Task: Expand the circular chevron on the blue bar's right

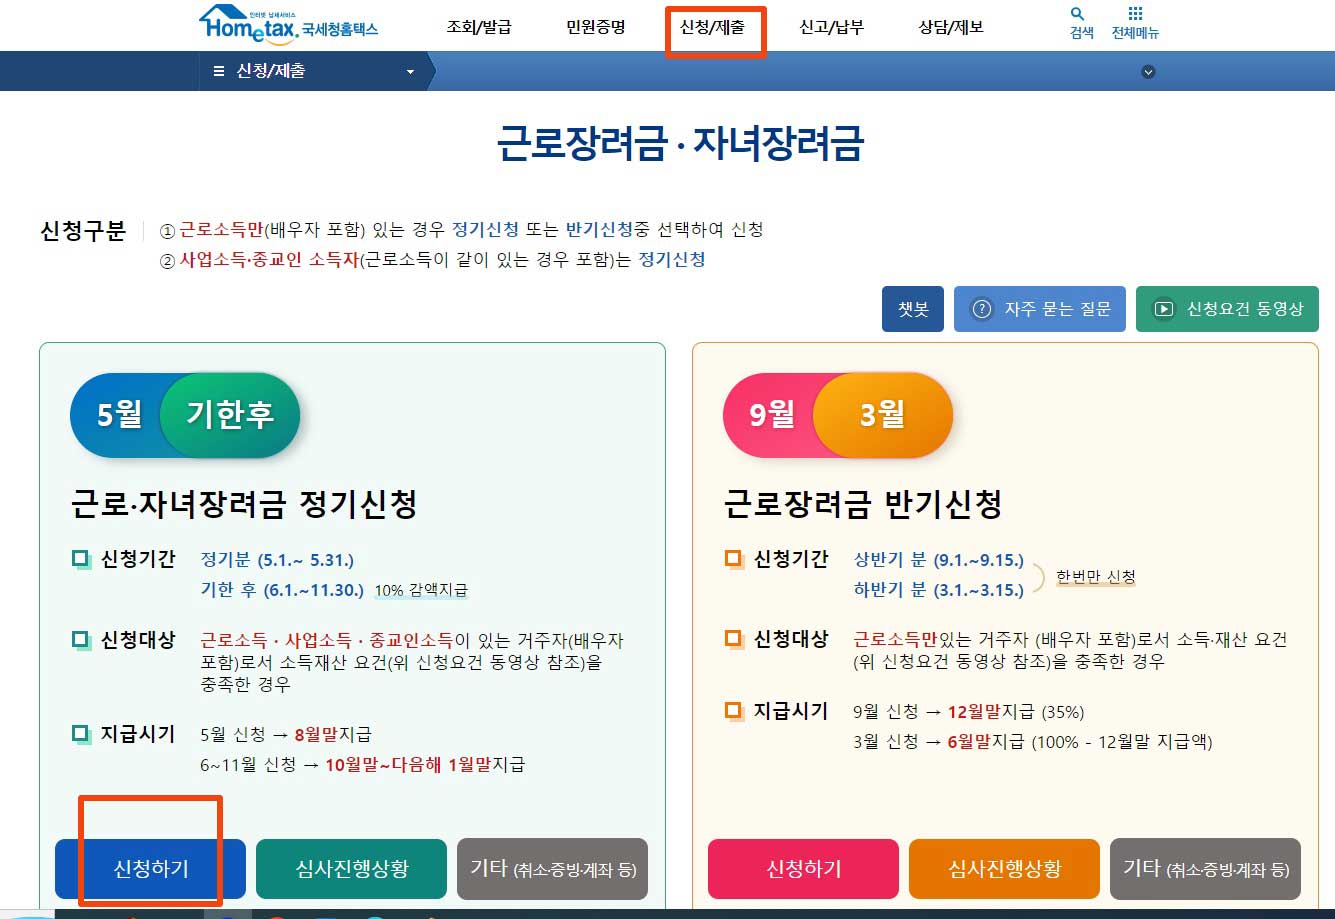Action: pyautogui.click(x=1148, y=71)
